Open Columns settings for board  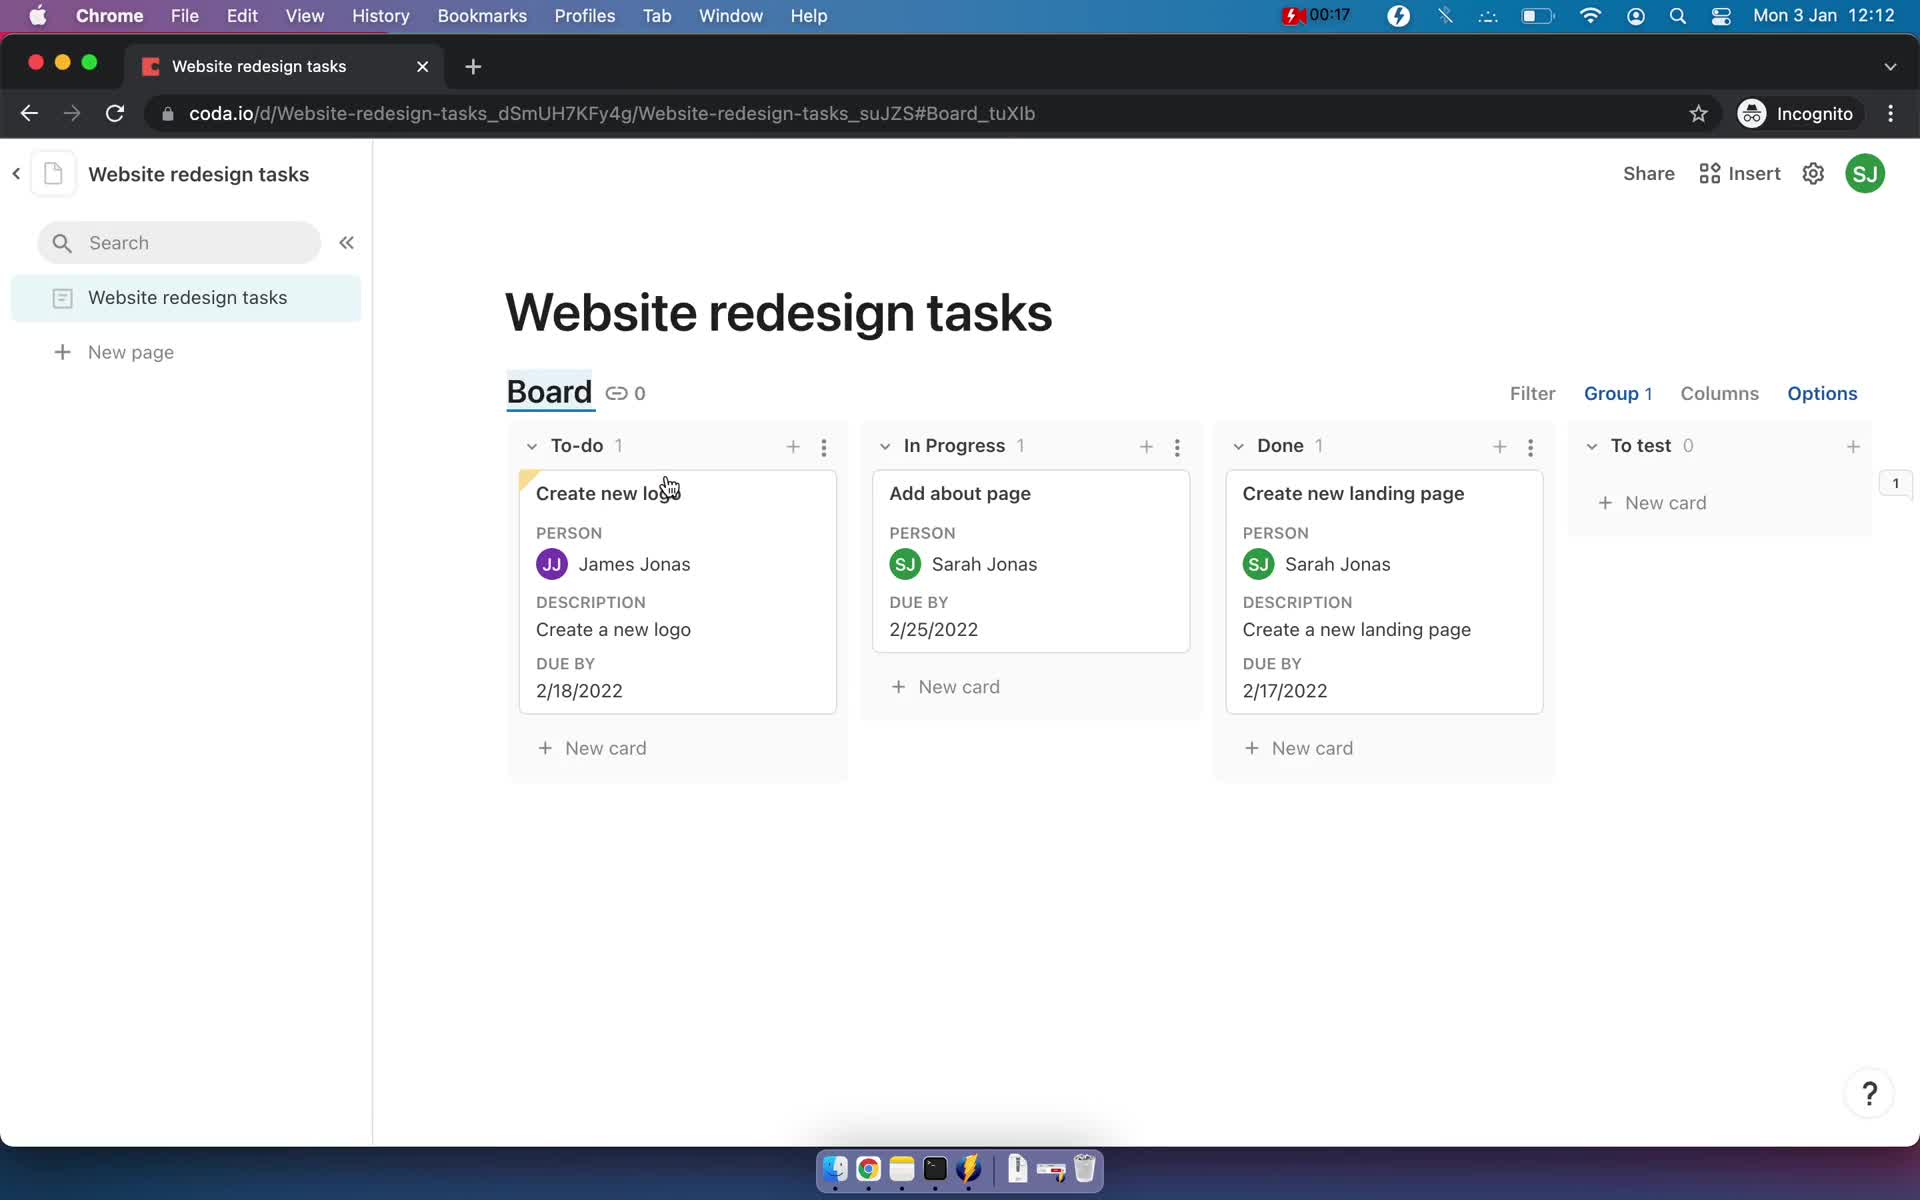tap(1719, 394)
